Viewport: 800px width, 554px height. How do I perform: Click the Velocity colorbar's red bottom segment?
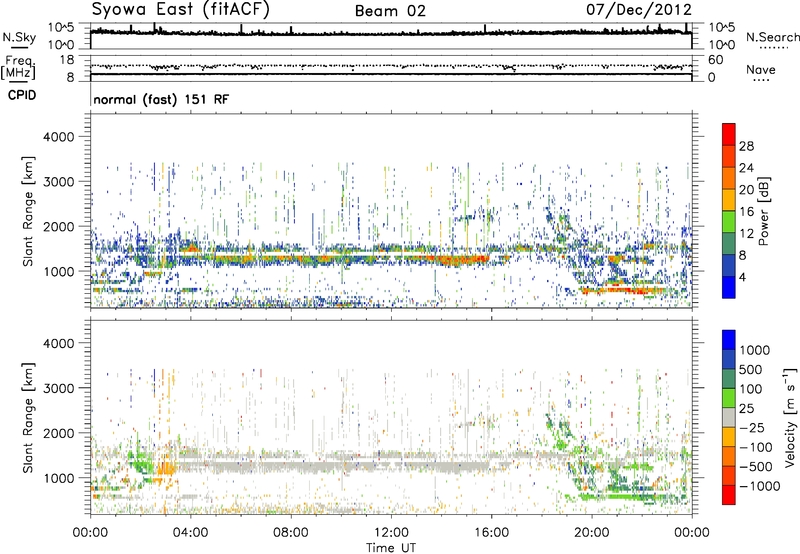(x=729, y=495)
